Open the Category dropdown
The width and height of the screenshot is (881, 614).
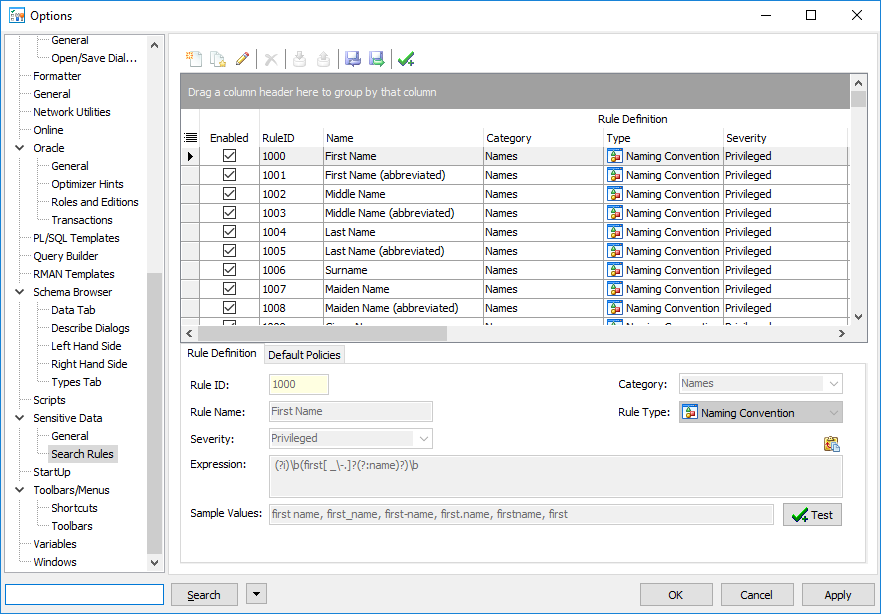click(833, 384)
